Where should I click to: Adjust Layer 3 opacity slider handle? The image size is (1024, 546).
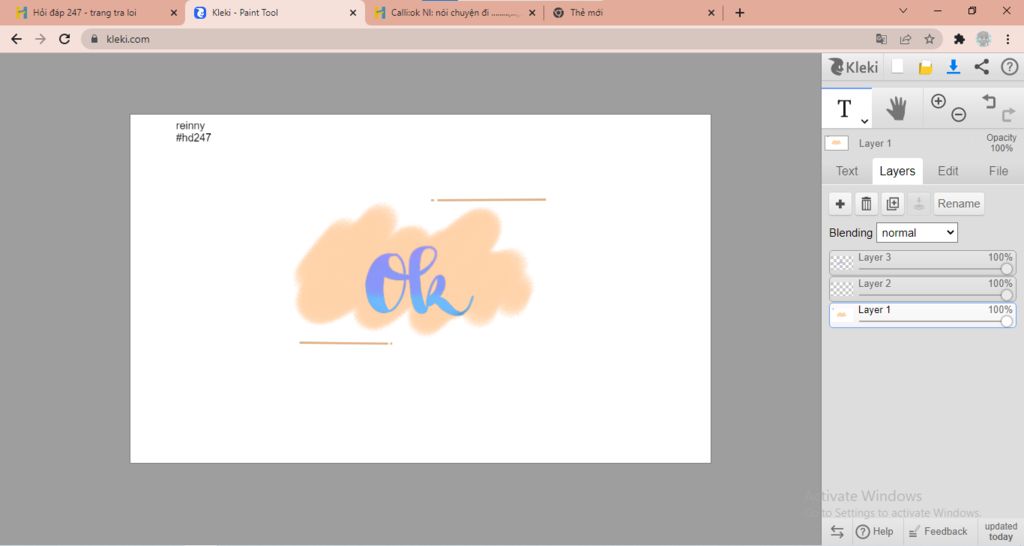pos(1006,269)
